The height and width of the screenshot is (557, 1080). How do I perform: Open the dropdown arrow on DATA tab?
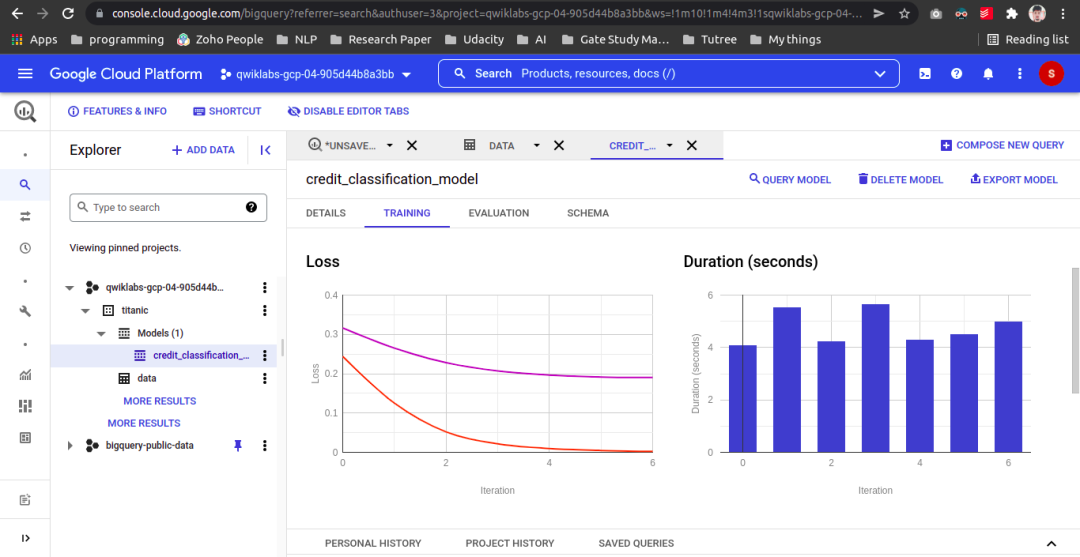pos(536,145)
